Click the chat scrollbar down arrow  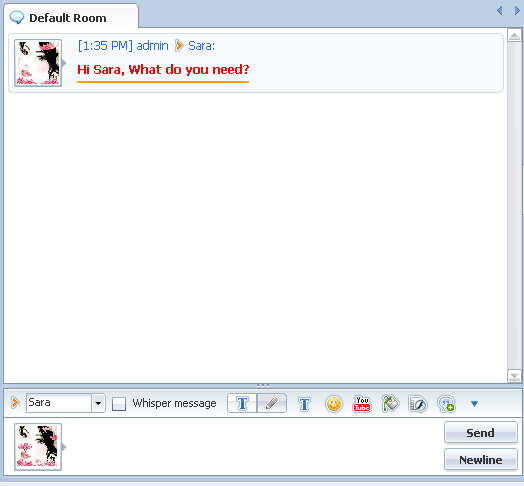(514, 376)
